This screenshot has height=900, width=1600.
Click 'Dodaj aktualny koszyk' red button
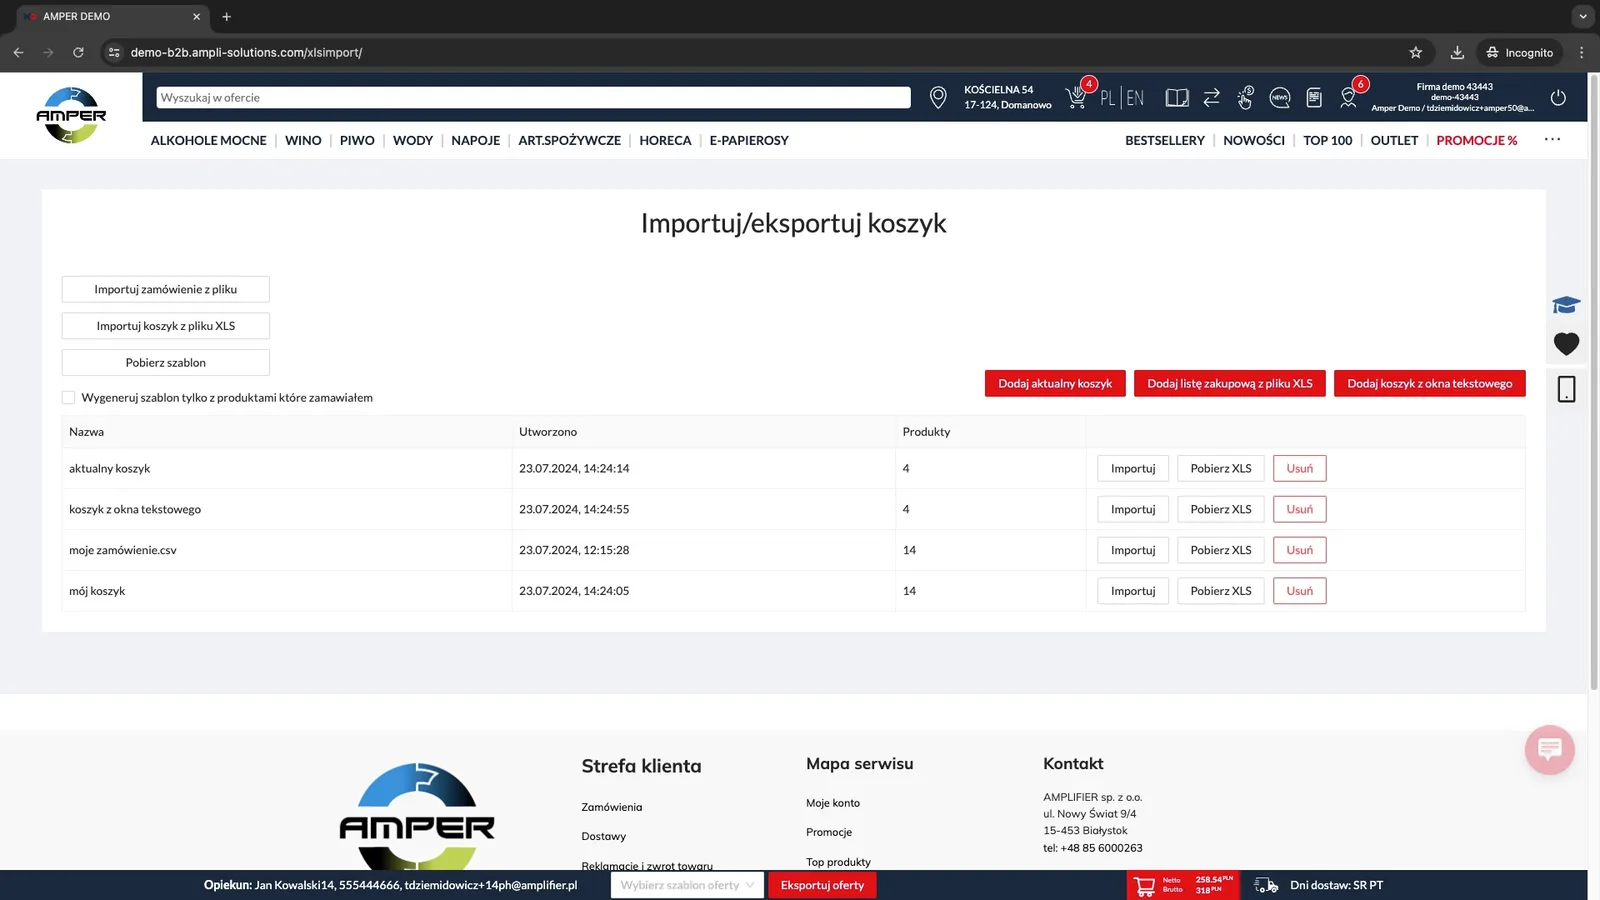click(1055, 383)
